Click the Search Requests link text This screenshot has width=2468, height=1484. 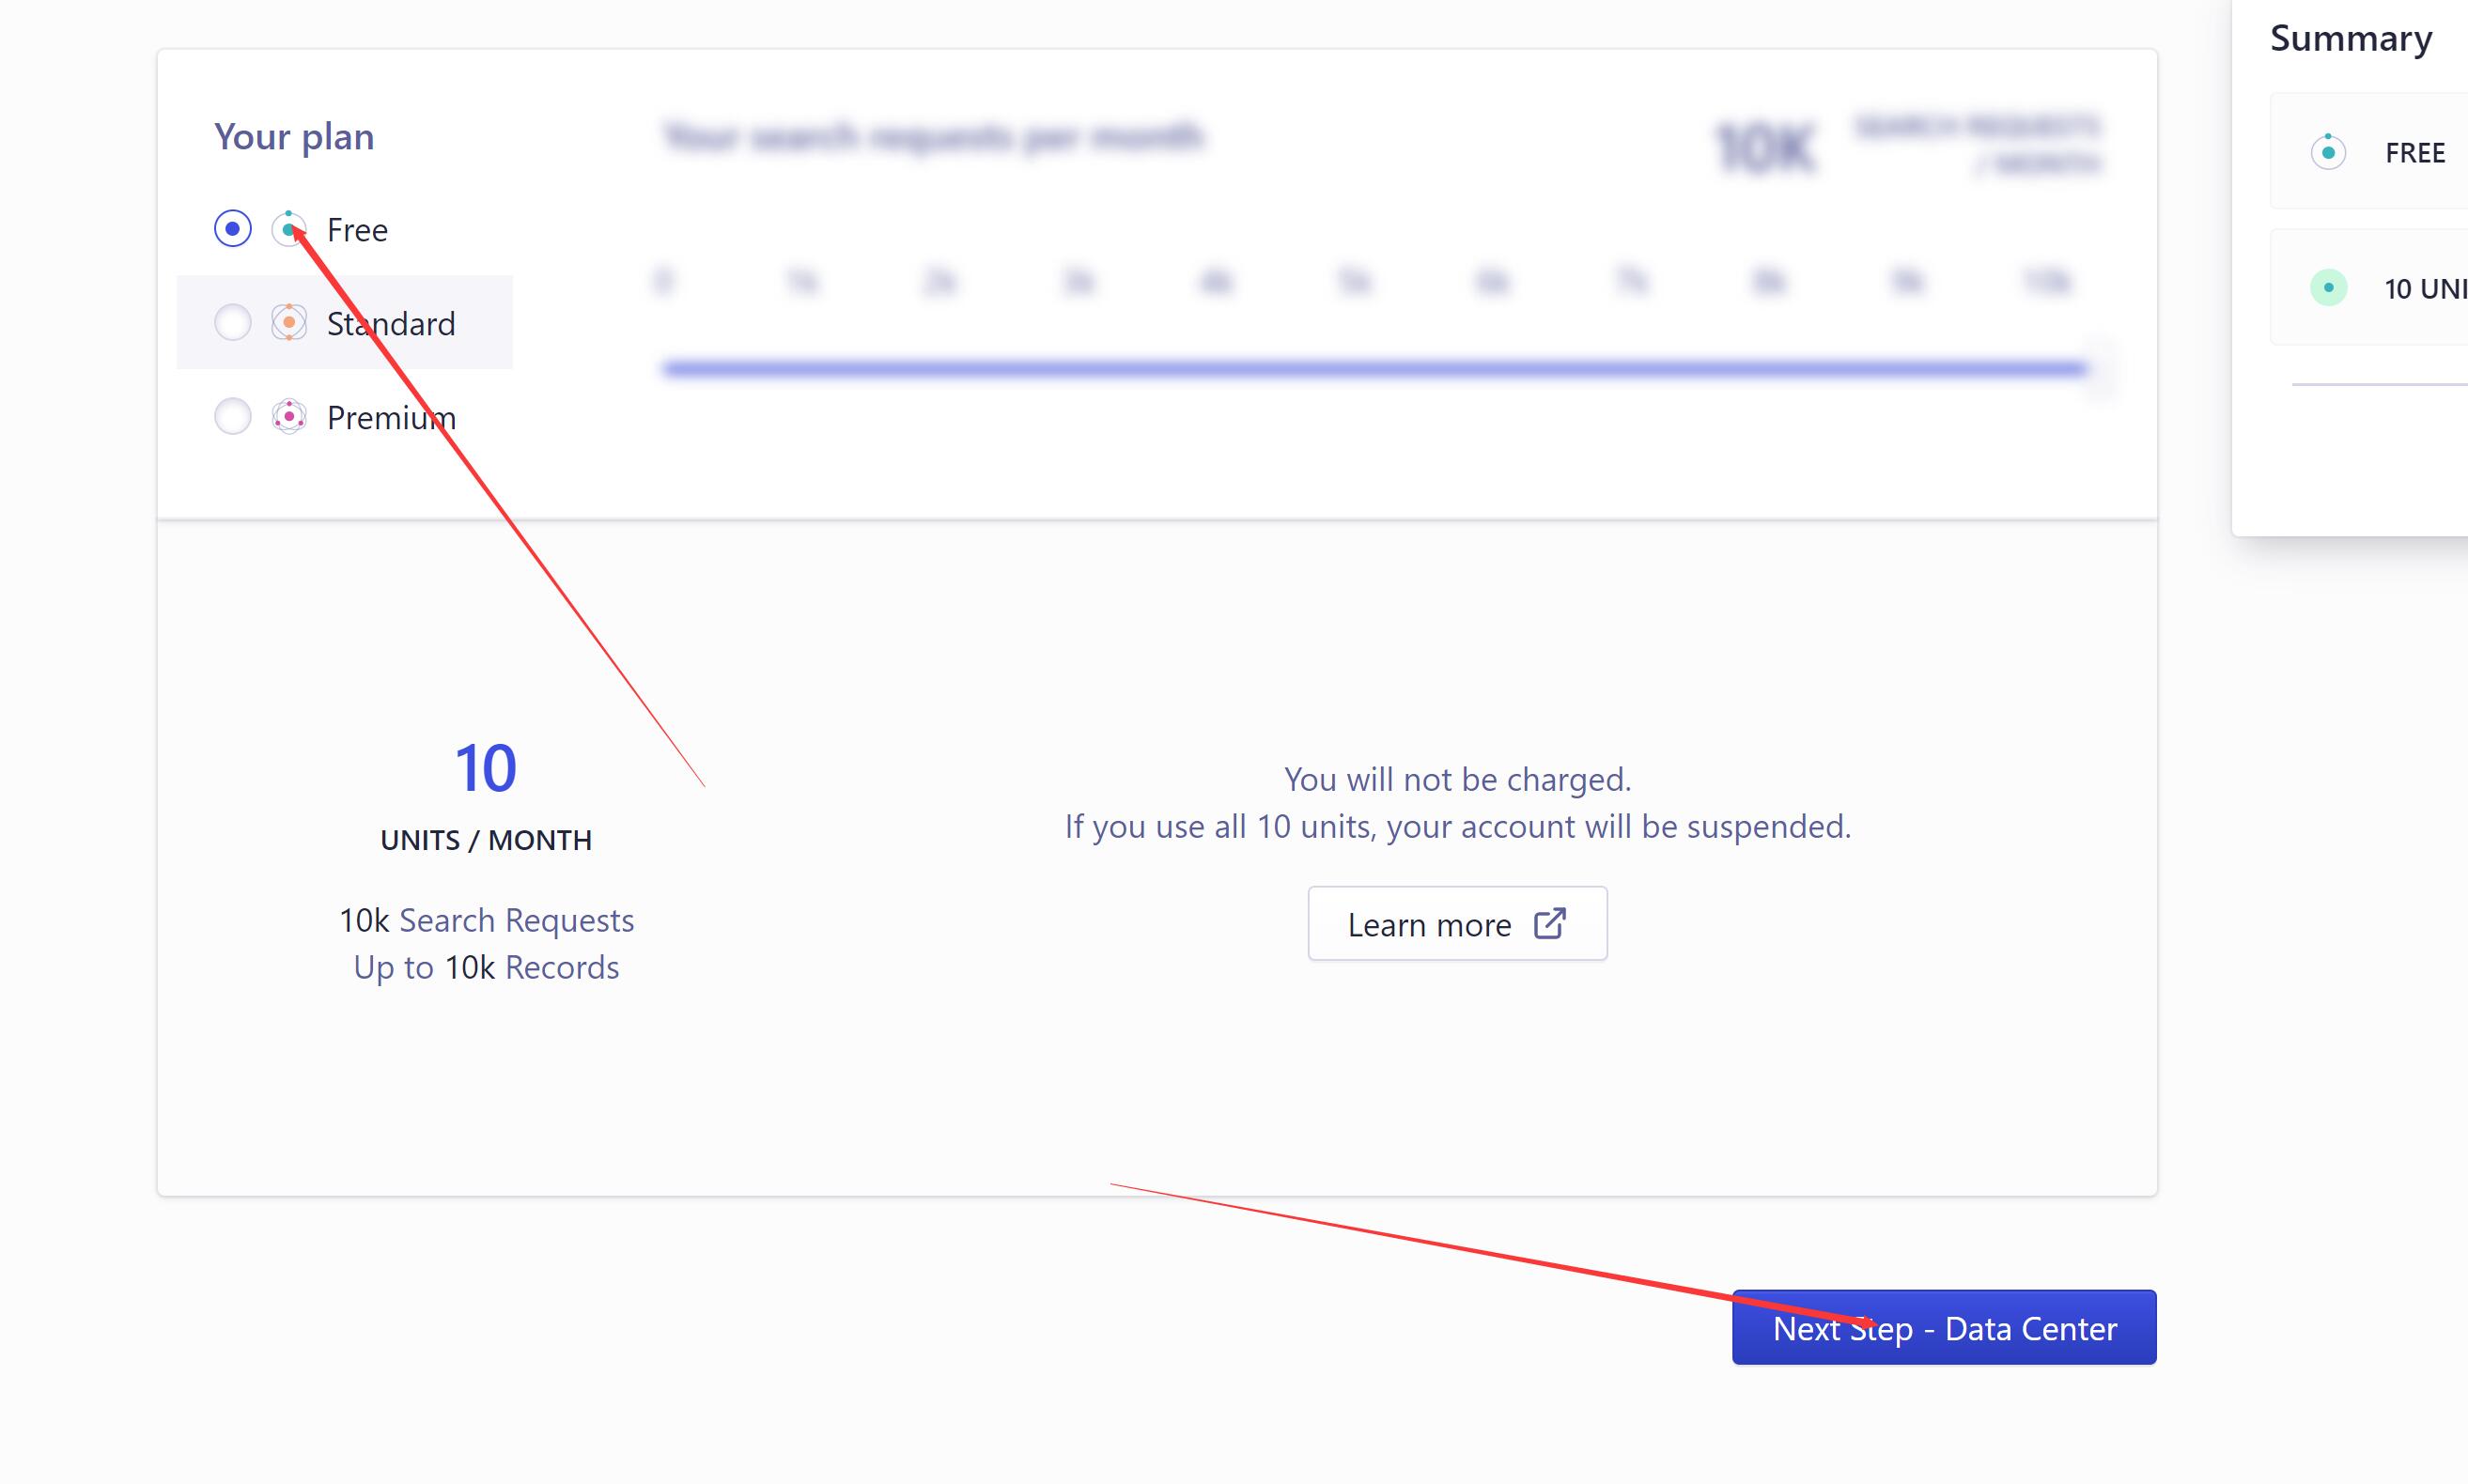point(516,920)
